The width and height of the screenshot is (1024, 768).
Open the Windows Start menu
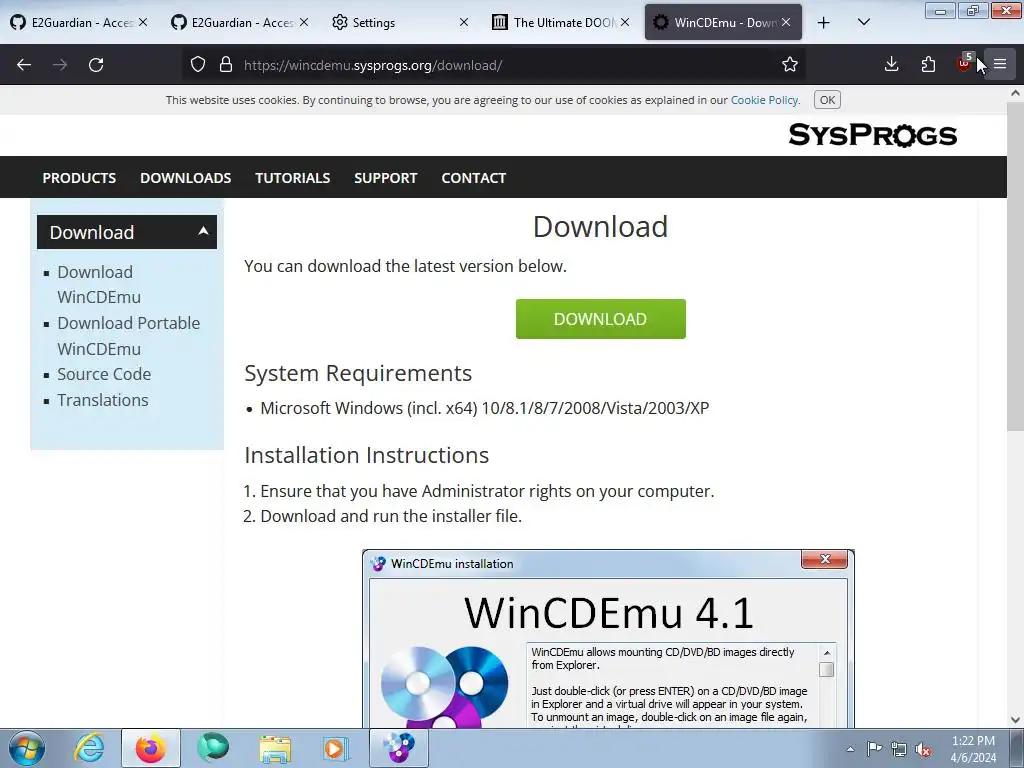click(27, 748)
